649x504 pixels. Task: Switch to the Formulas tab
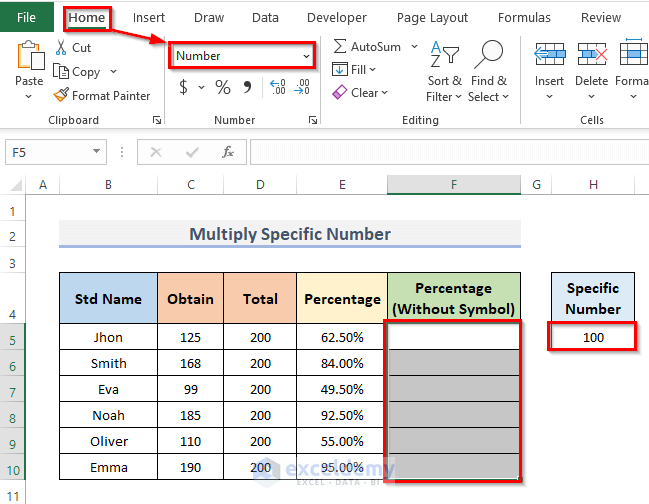[523, 17]
